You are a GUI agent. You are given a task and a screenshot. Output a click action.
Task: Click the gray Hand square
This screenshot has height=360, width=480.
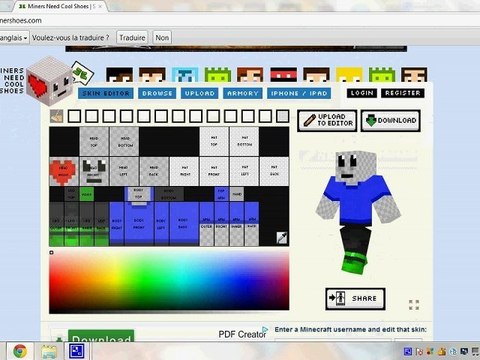pyautogui.click(x=237, y=194)
